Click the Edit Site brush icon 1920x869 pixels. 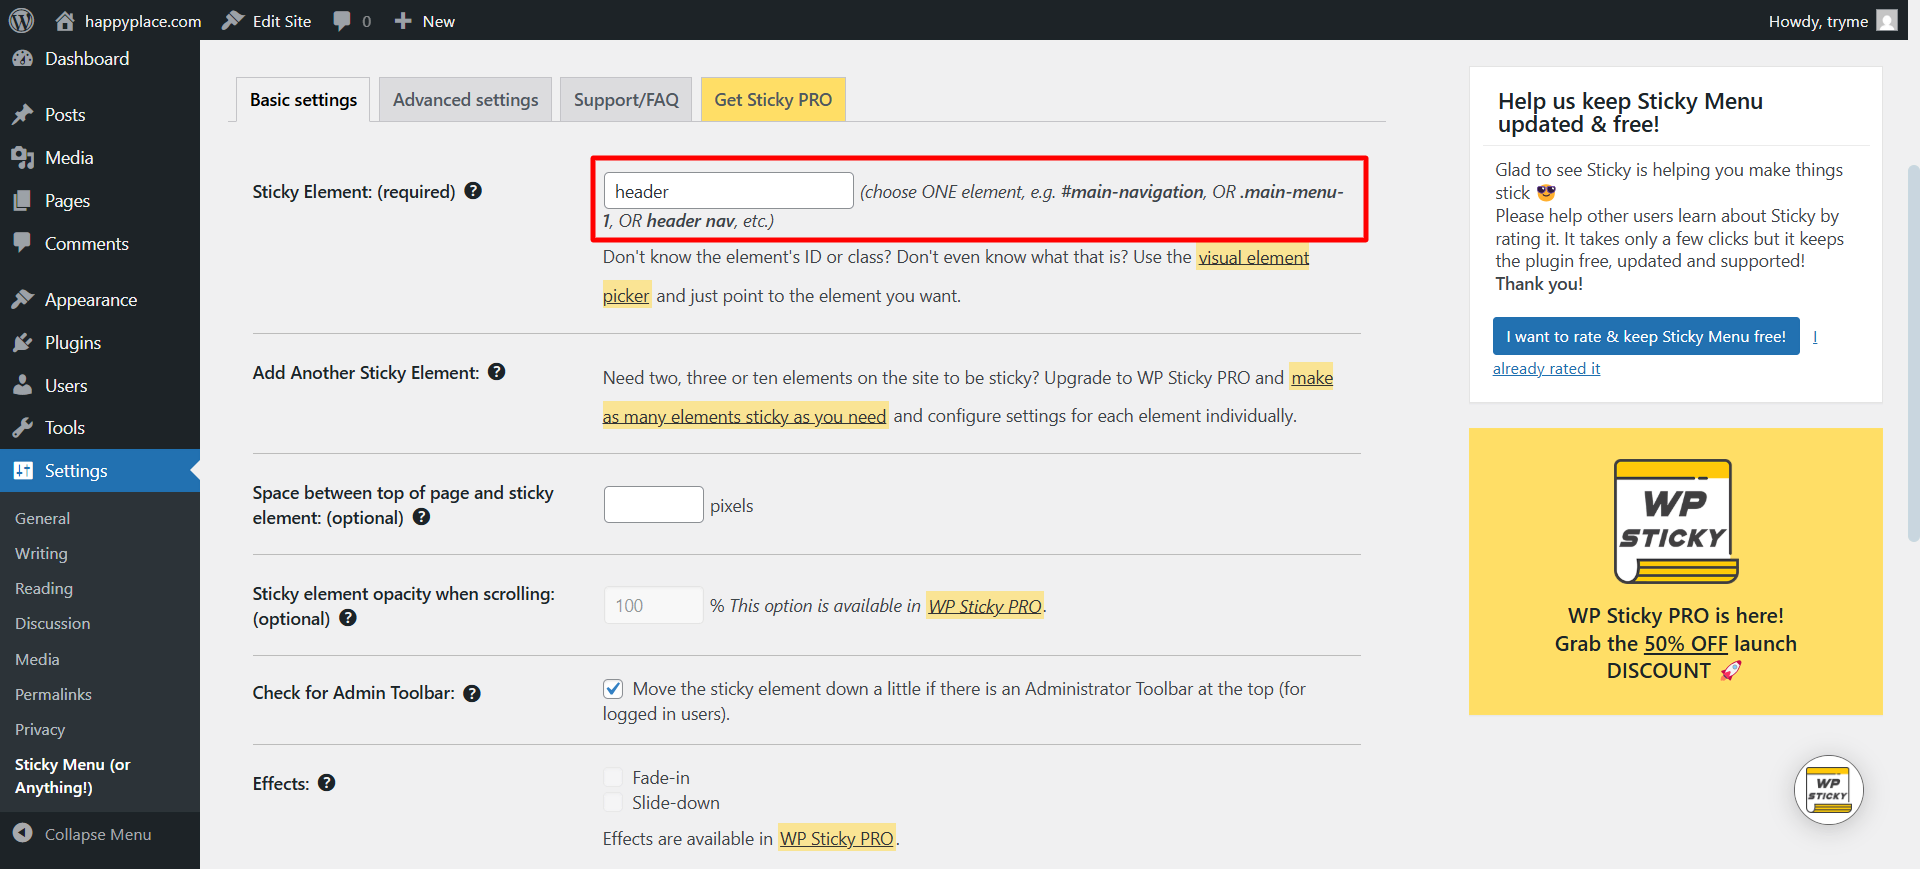(x=233, y=20)
